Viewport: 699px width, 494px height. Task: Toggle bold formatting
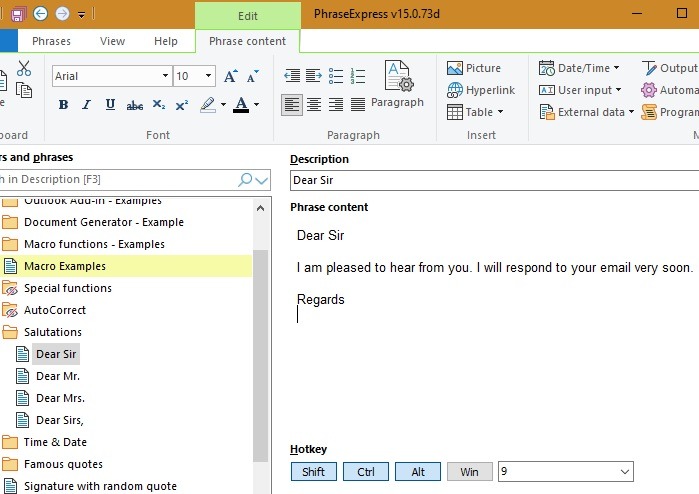(x=63, y=105)
